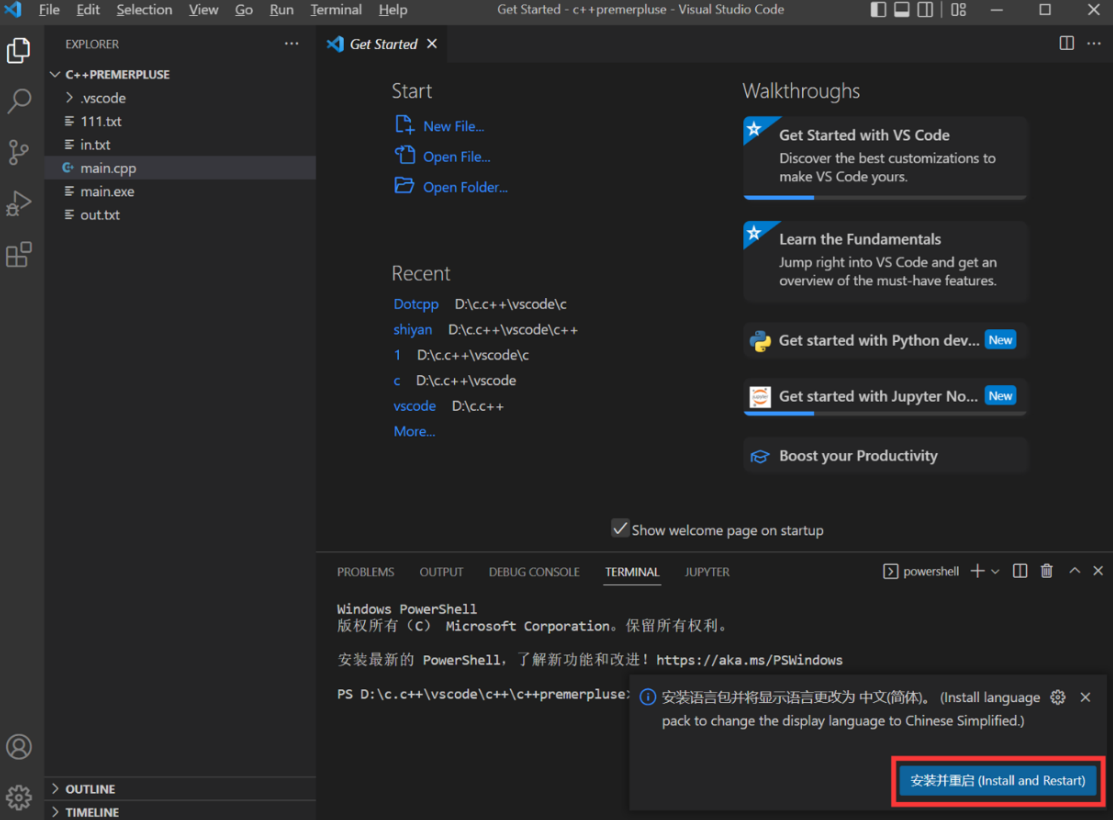Click the Manage gear icon

tap(19, 797)
